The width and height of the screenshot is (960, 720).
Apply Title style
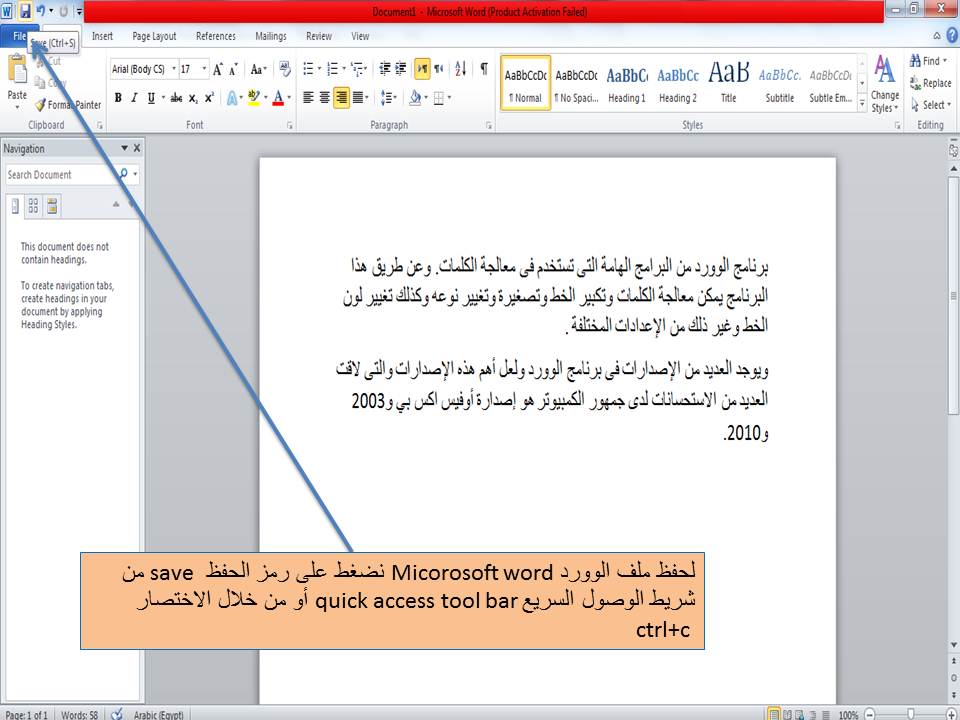729,83
